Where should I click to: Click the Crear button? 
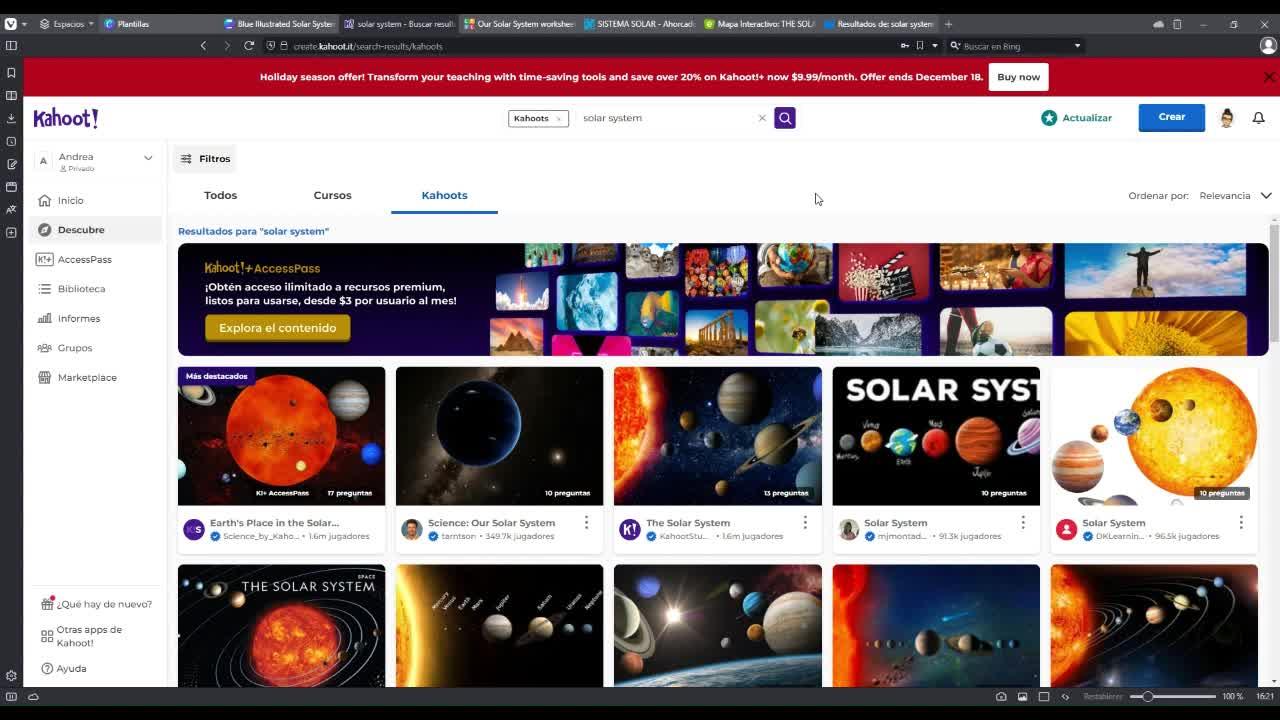(1172, 117)
